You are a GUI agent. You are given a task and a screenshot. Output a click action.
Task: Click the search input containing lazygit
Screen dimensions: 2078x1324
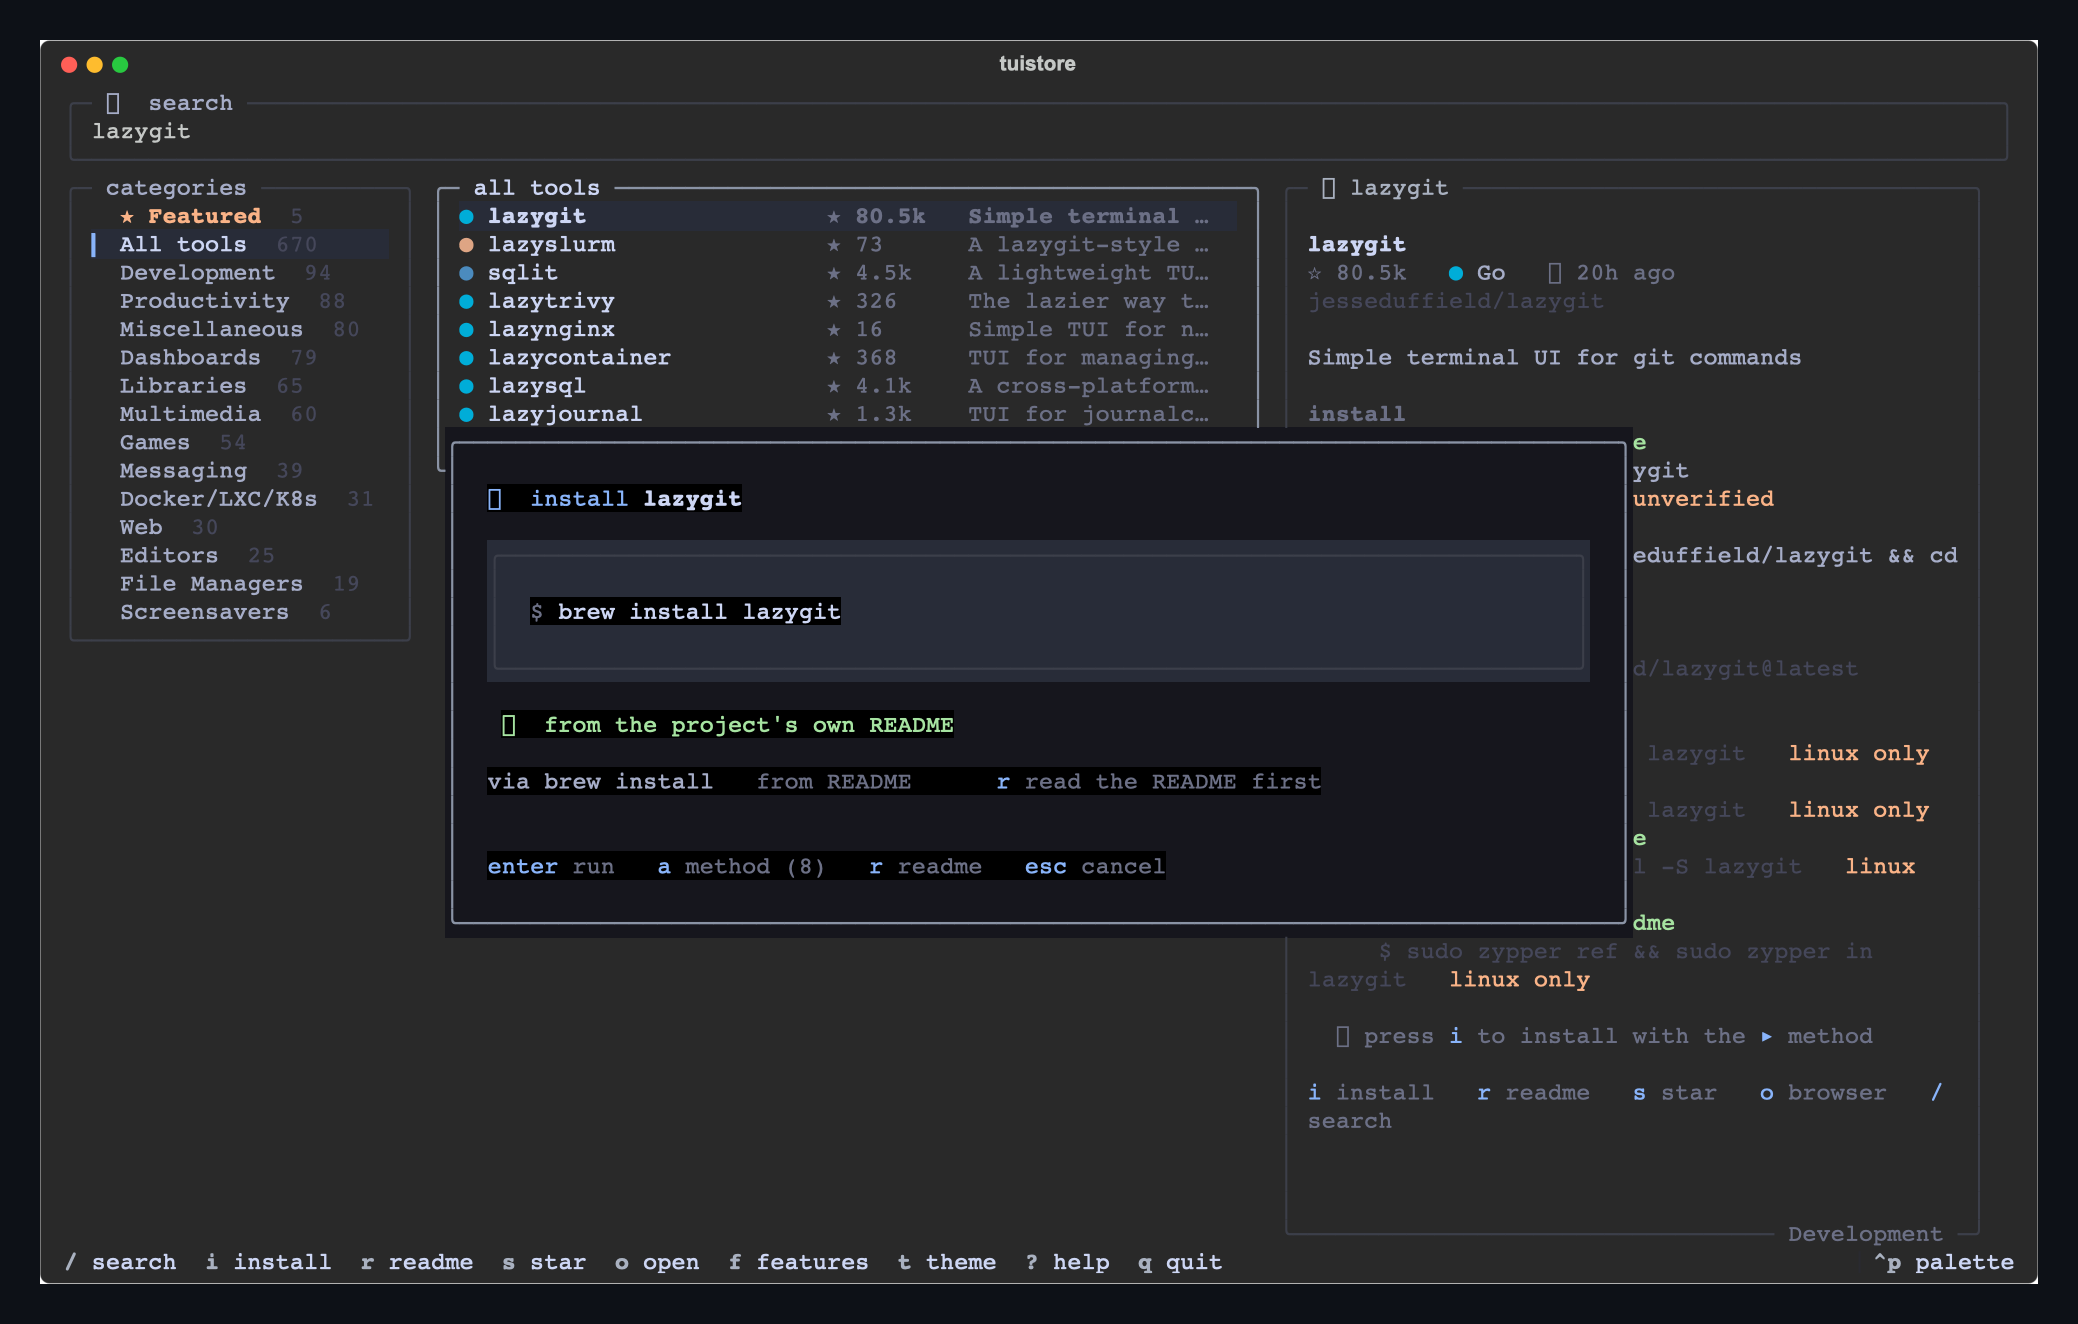1038,131
